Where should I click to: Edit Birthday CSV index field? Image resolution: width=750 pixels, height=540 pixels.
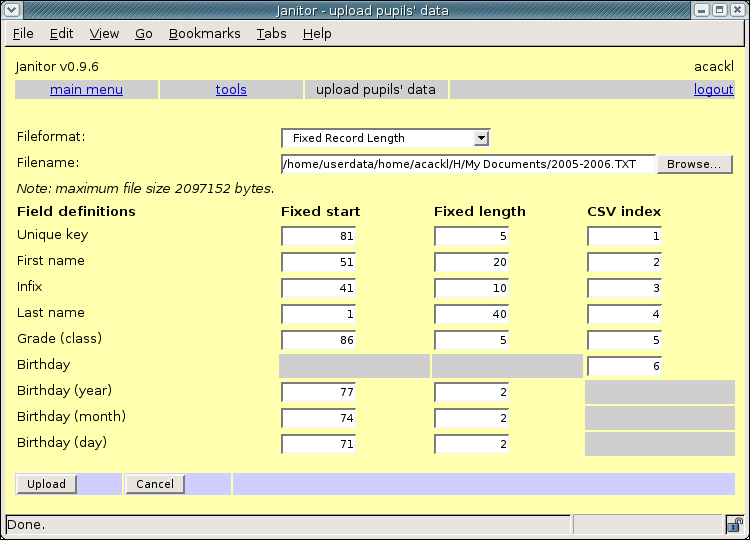tap(625, 366)
